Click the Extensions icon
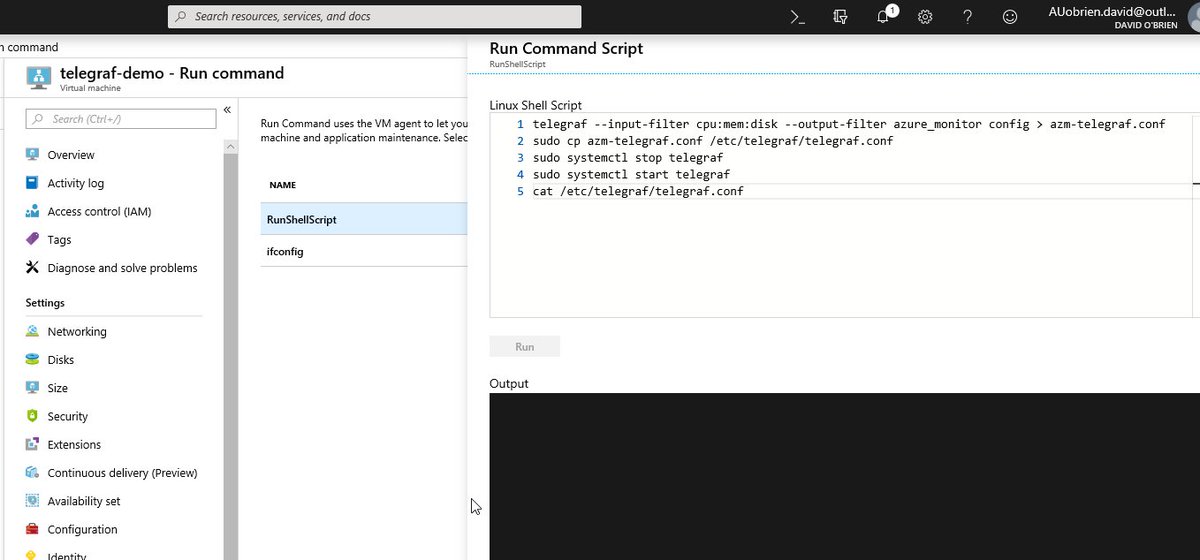The width and height of the screenshot is (1200, 560). coord(33,444)
